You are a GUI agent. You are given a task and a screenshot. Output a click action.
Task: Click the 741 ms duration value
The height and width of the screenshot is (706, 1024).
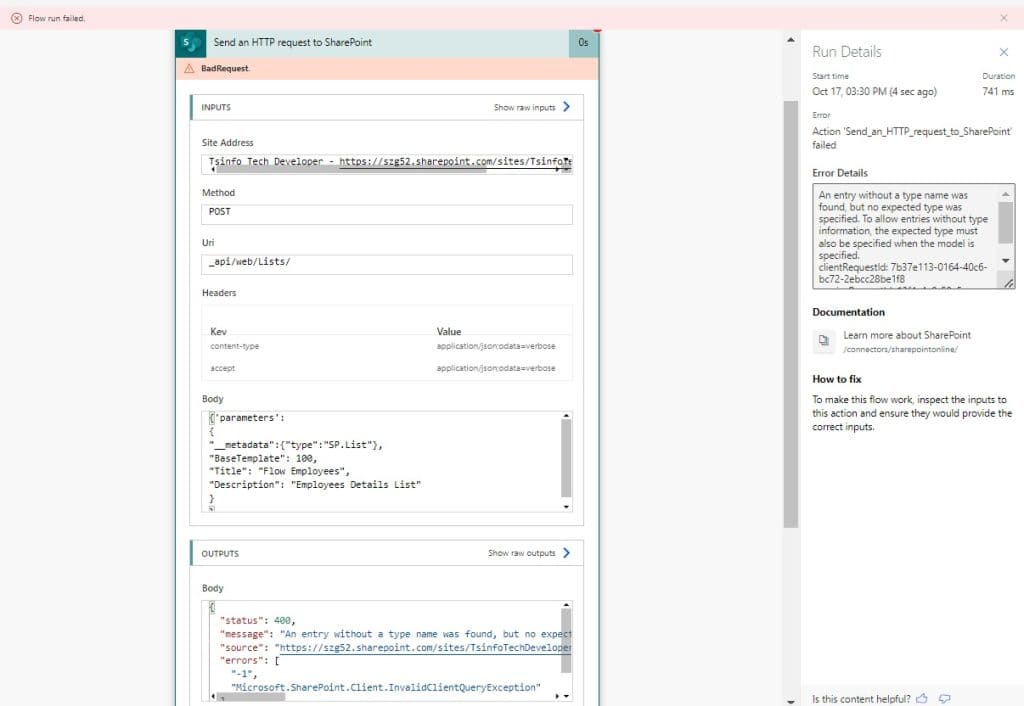coord(998,91)
